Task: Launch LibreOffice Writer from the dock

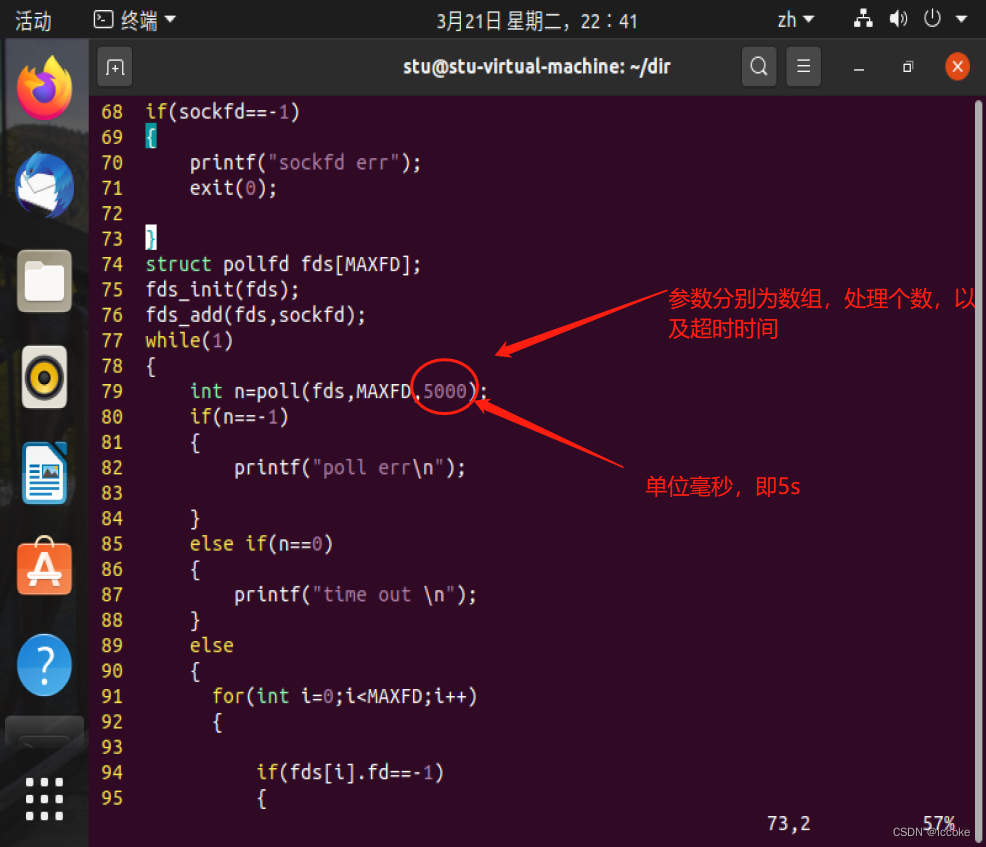Action: pyautogui.click(x=44, y=473)
